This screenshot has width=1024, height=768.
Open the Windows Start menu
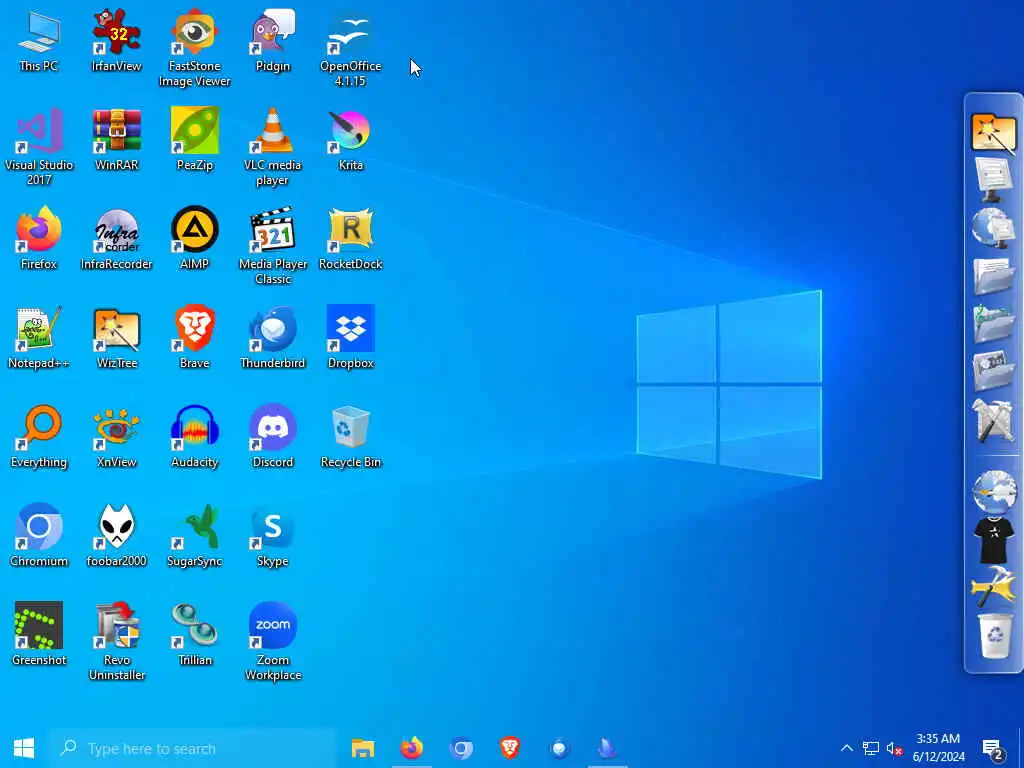click(x=24, y=748)
